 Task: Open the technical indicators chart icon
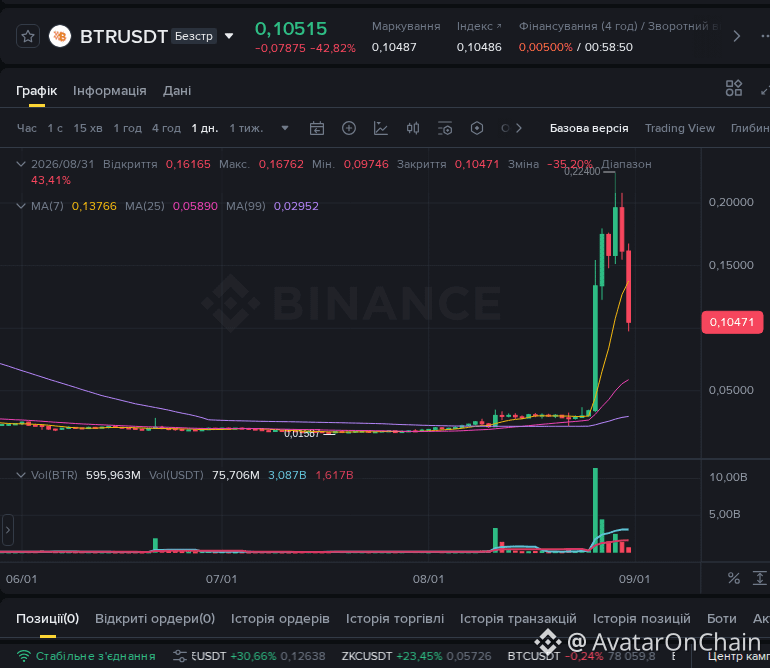[381, 128]
